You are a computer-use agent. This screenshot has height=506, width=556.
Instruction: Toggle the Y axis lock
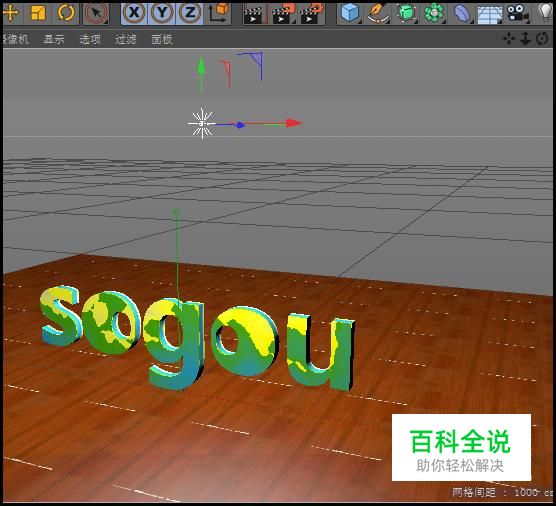pos(162,13)
